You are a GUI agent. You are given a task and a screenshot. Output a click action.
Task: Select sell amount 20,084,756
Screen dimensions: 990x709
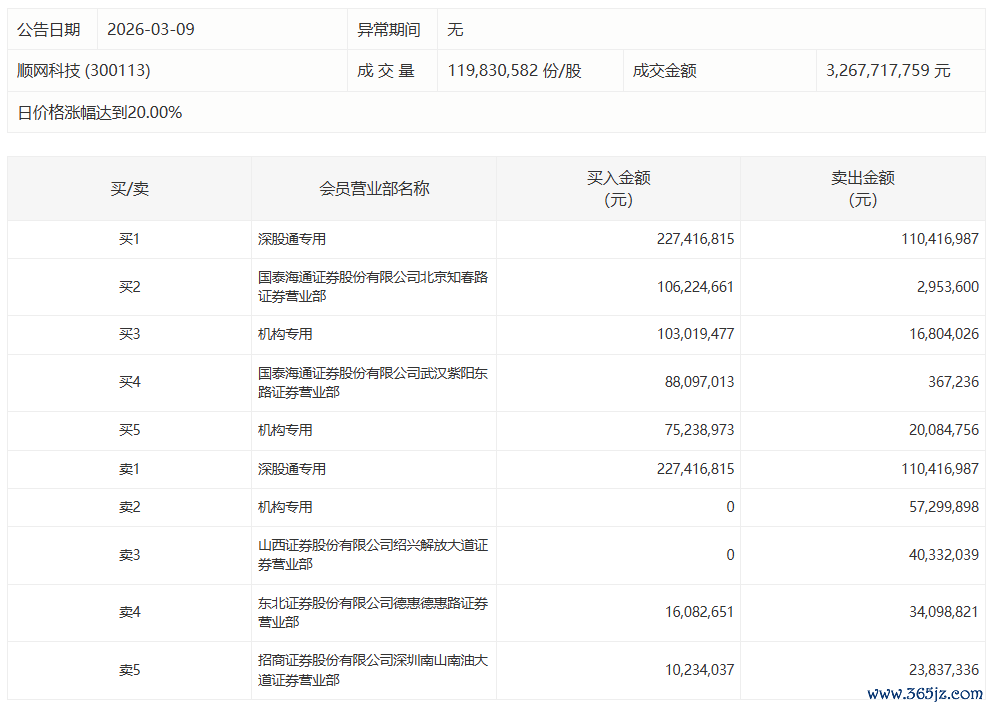coord(944,430)
